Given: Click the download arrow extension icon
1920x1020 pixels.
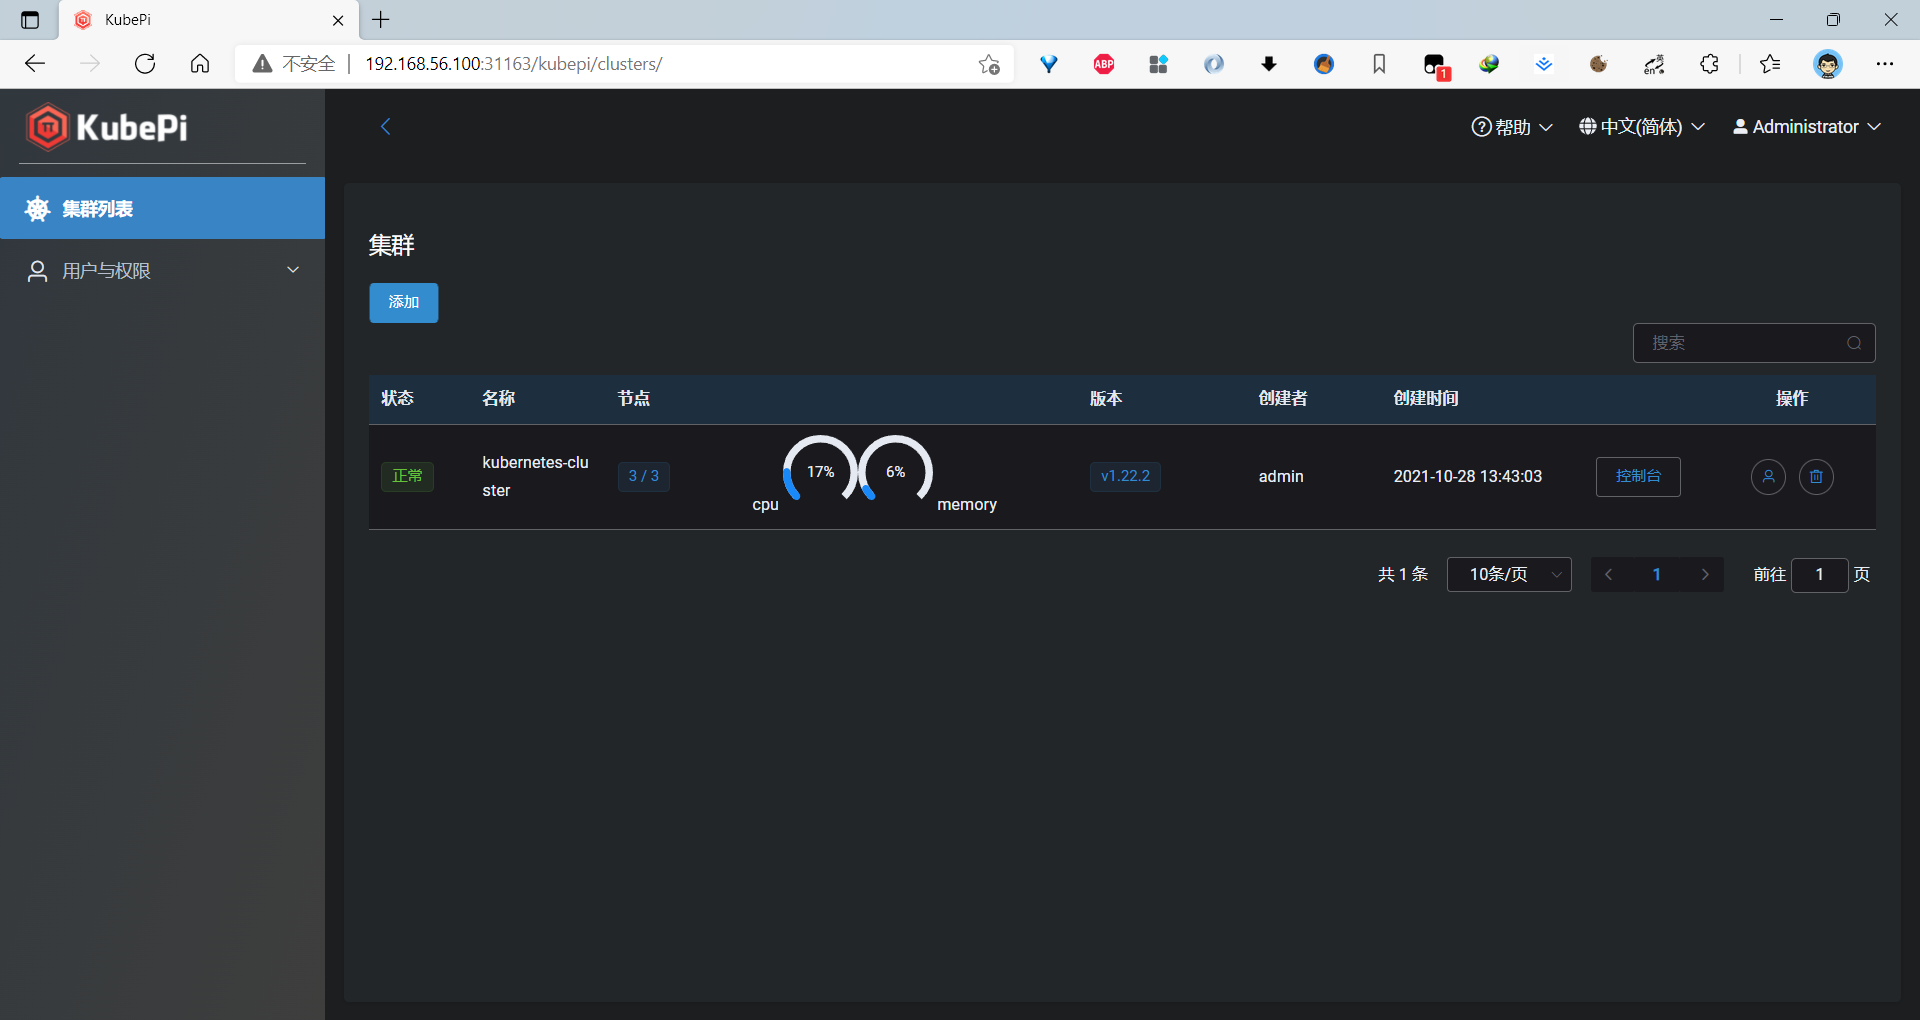Looking at the screenshot, I should pos(1269,64).
